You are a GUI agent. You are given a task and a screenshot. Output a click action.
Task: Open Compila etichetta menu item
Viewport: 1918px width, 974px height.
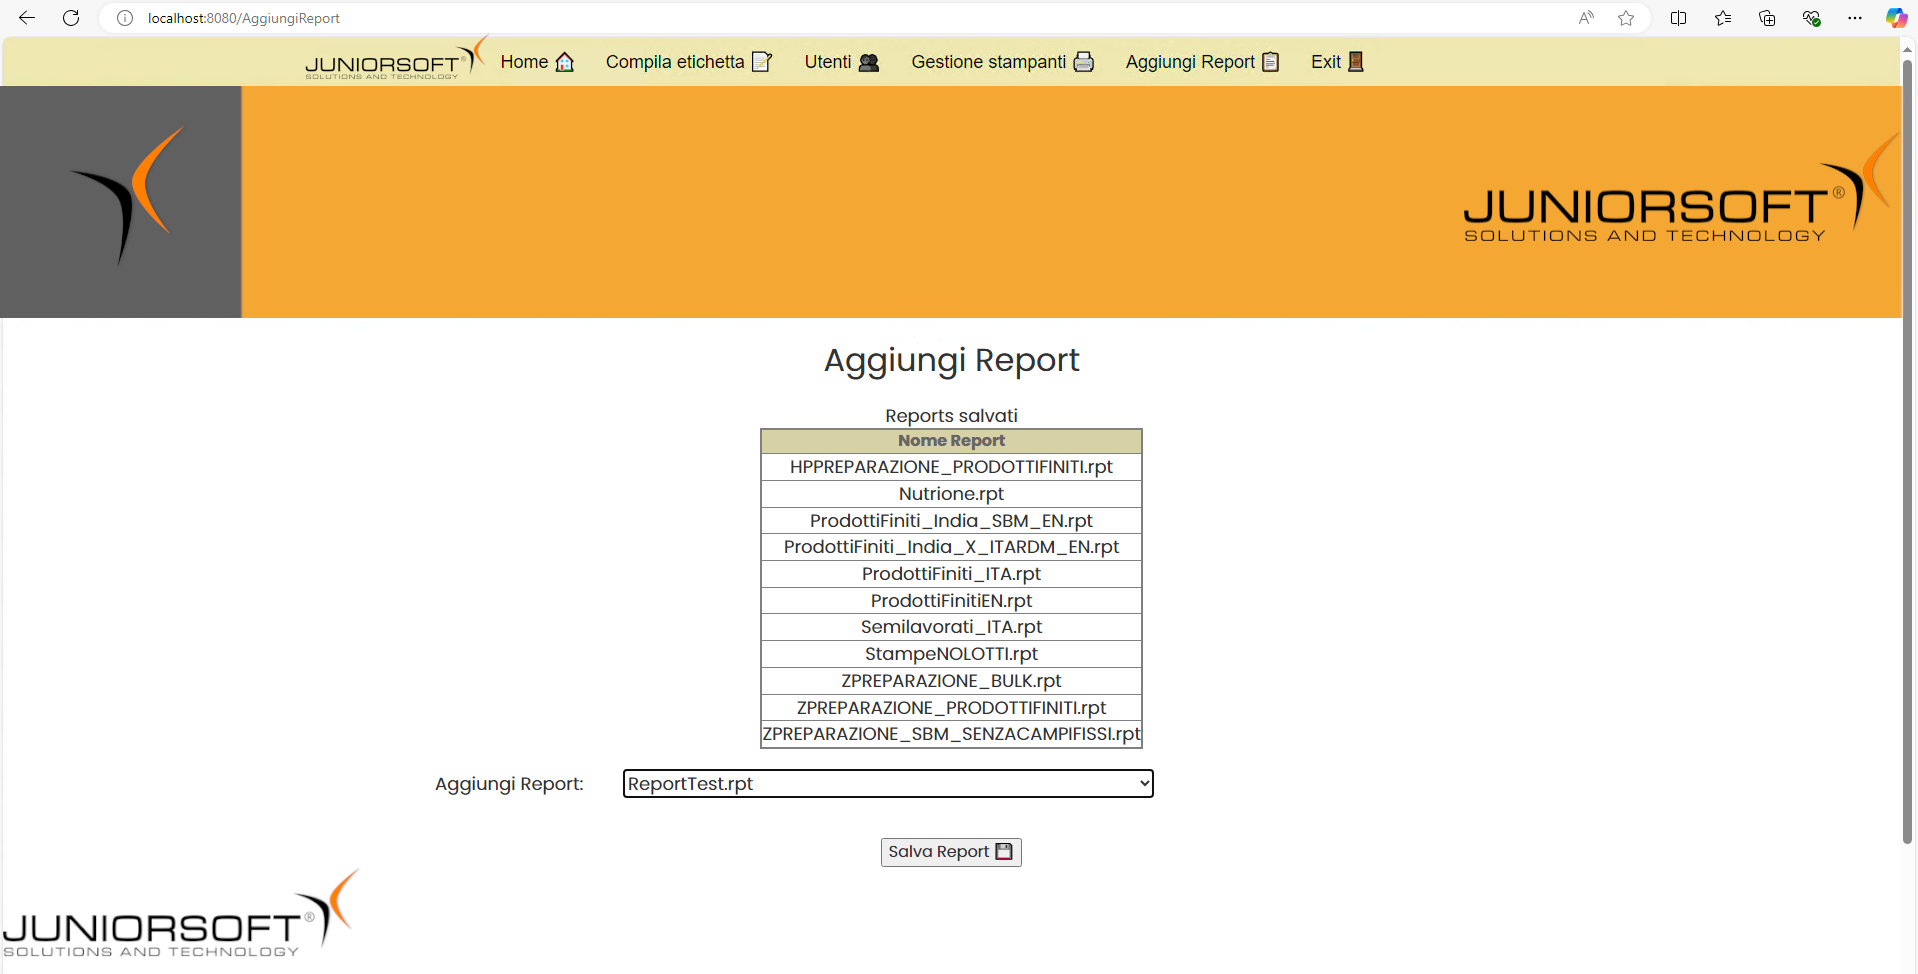coord(689,62)
